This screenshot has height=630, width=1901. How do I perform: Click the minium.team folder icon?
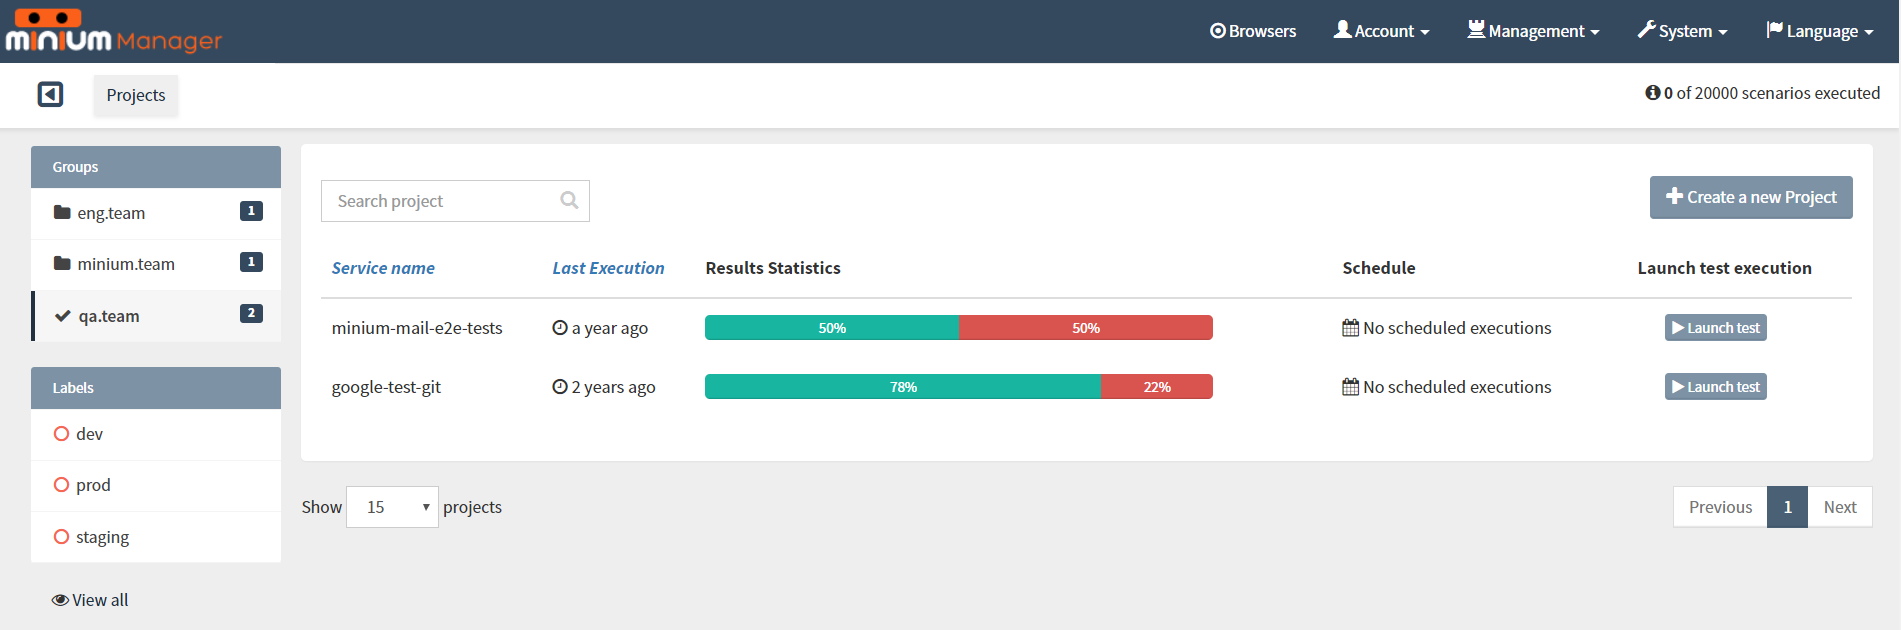62,263
